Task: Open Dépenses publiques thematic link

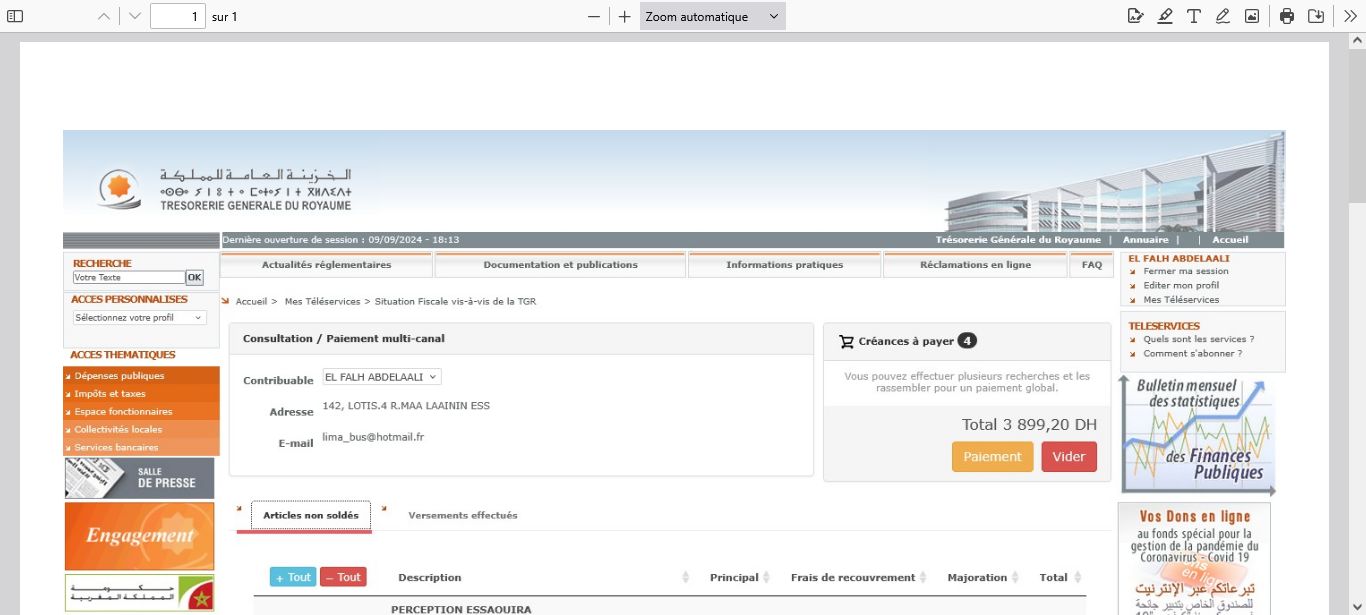Action: [x=141, y=376]
